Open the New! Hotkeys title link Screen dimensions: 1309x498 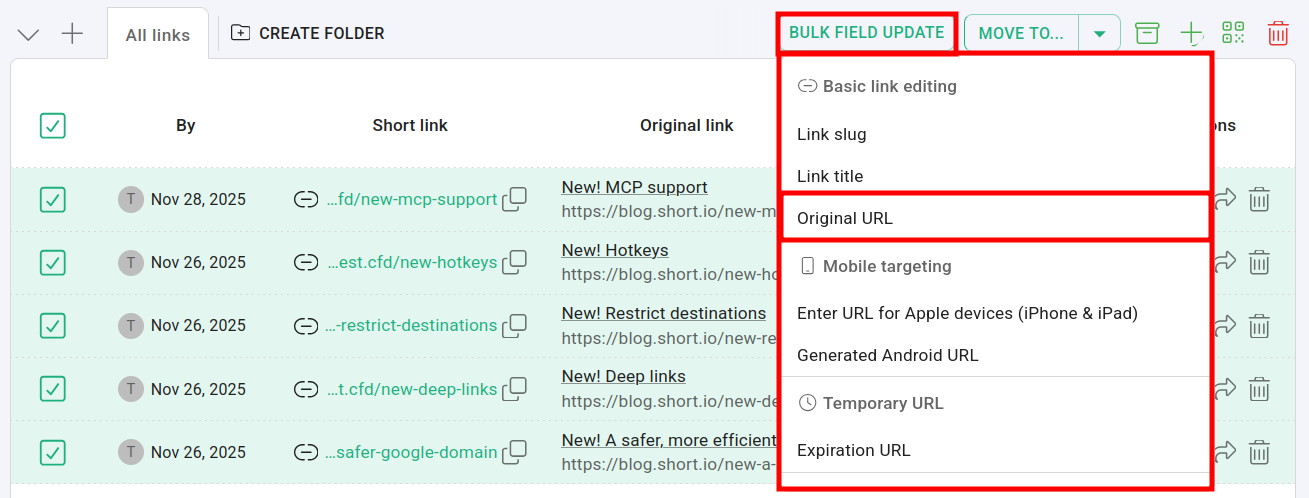click(615, 250)
